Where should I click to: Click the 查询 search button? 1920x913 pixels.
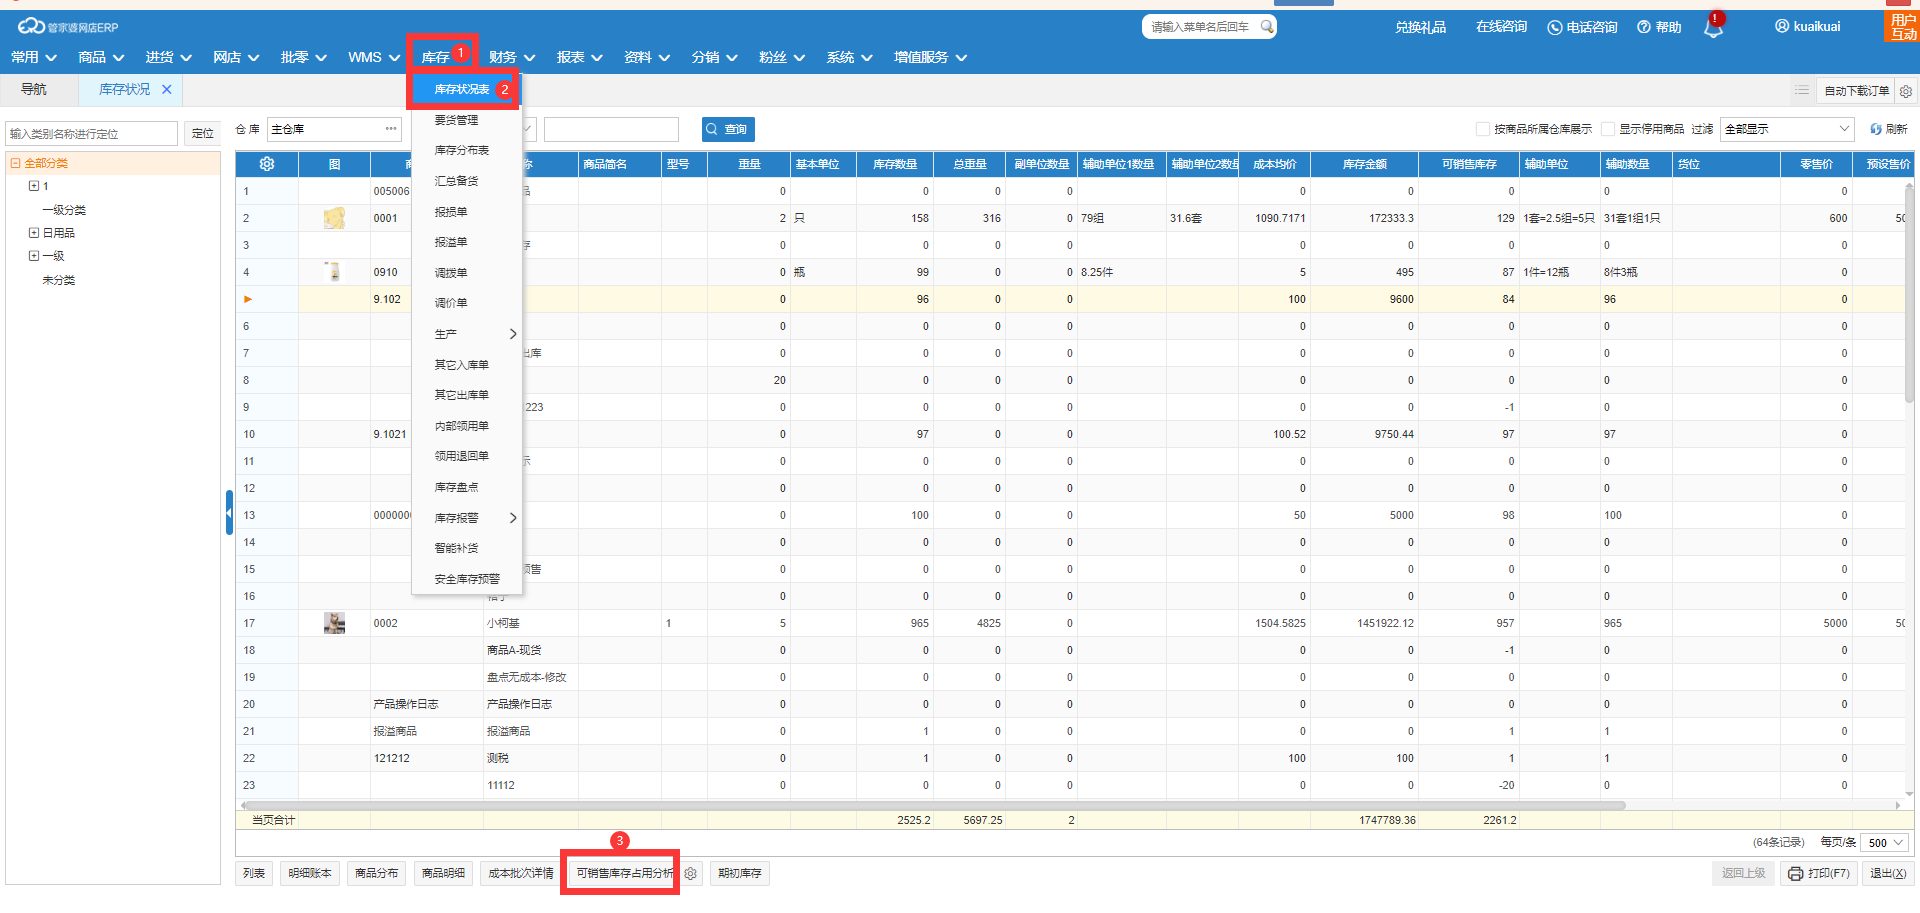727,129
